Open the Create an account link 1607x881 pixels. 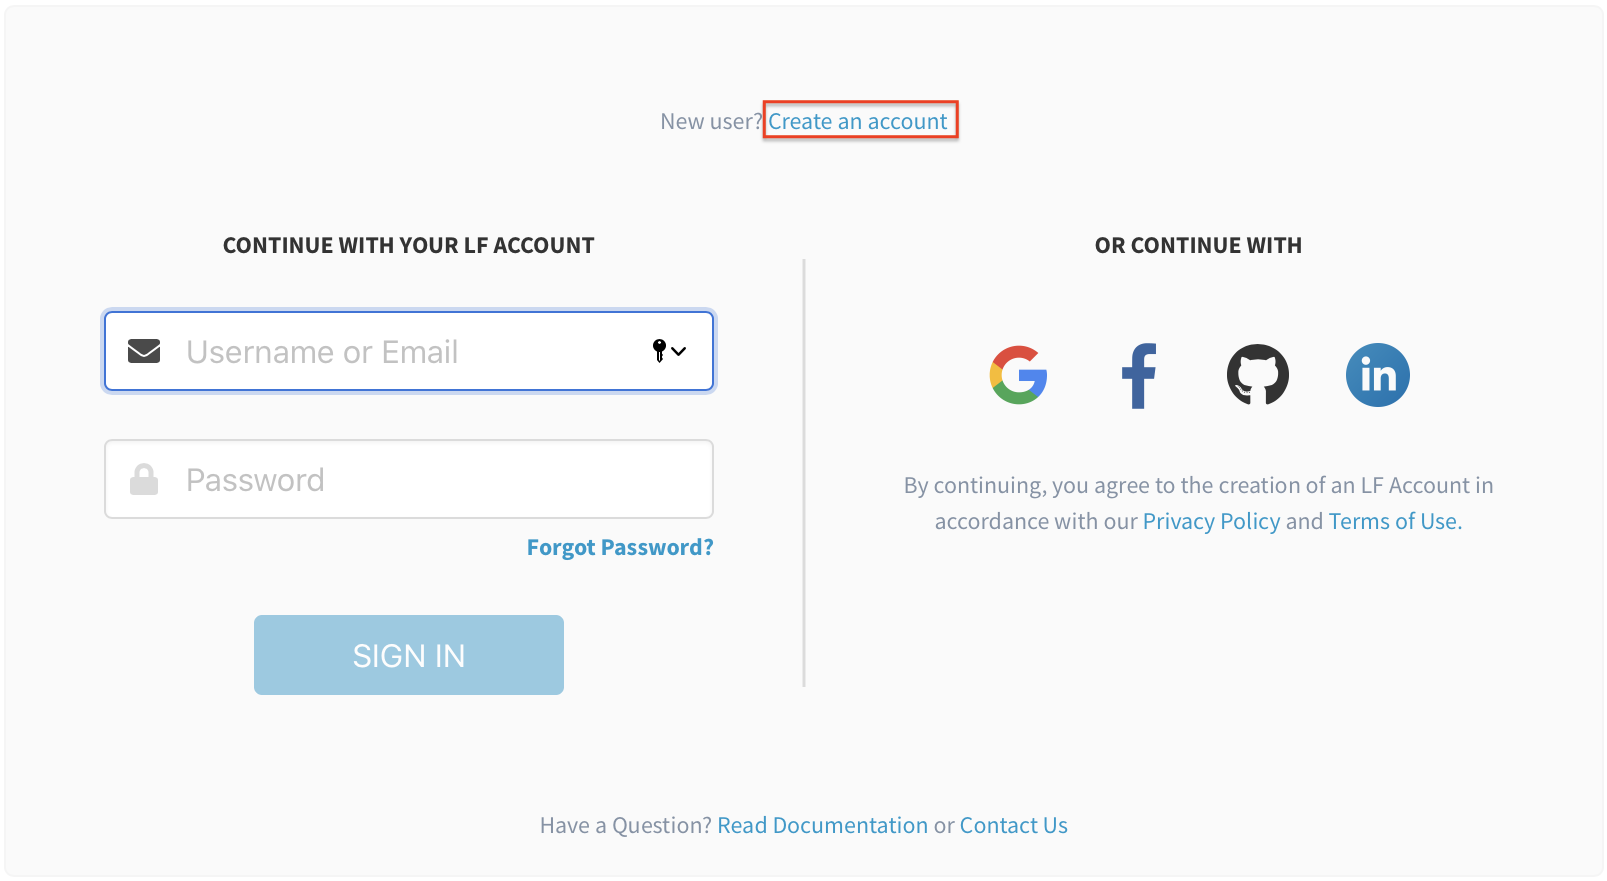click(x=858, y=121)
